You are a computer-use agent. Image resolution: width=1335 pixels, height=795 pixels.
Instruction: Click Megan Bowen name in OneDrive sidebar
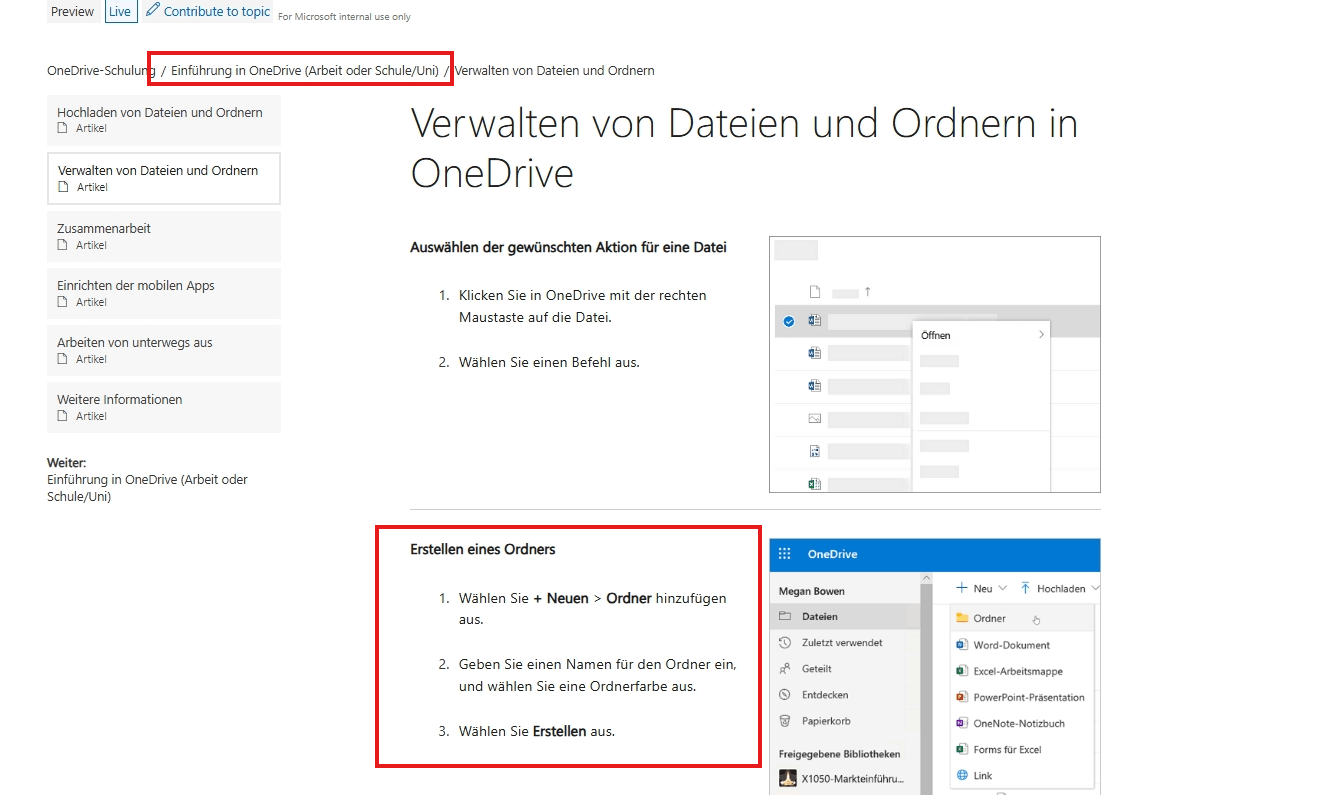812,591
